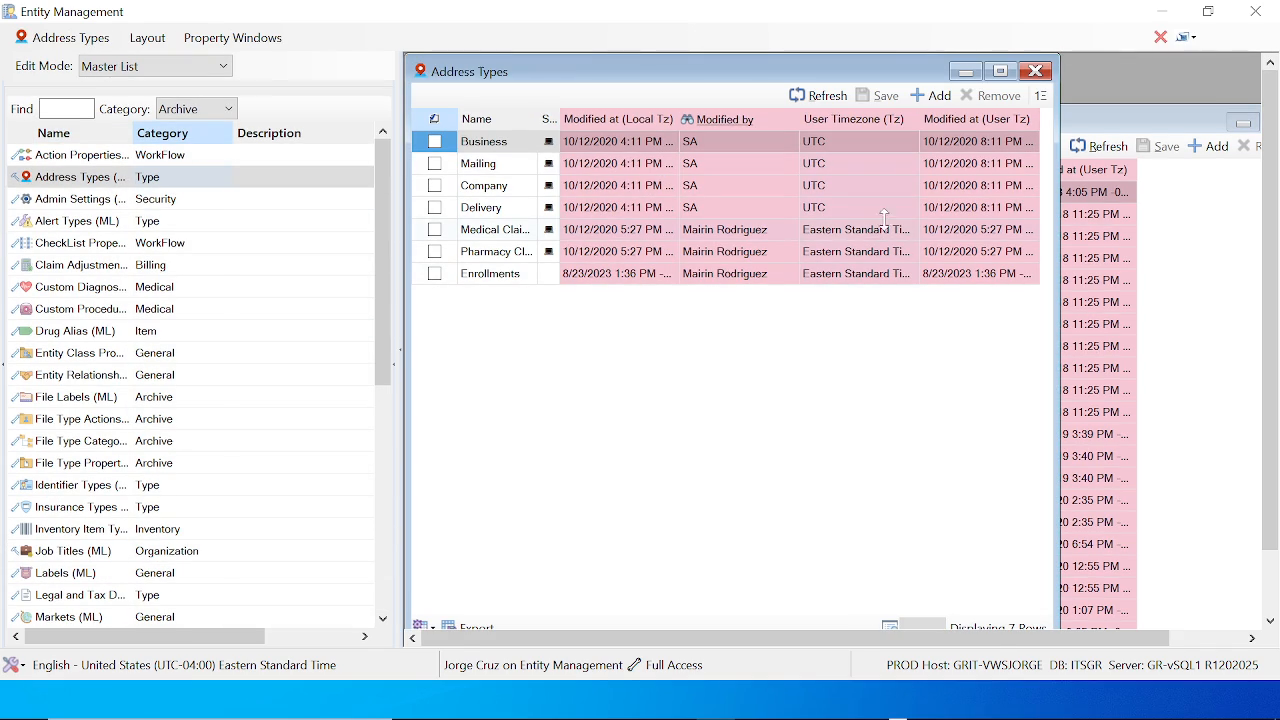Viewport: 1280px width, 720px height.
Task: Sort grid by Modified at (Local Tz) header
Action: click(x=619, y=119)
